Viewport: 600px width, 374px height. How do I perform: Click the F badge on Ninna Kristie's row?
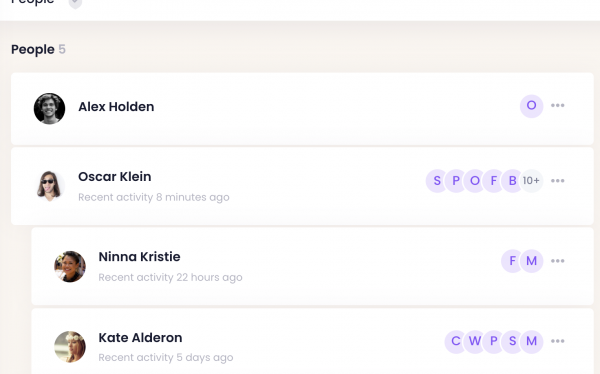click(512, 261)
